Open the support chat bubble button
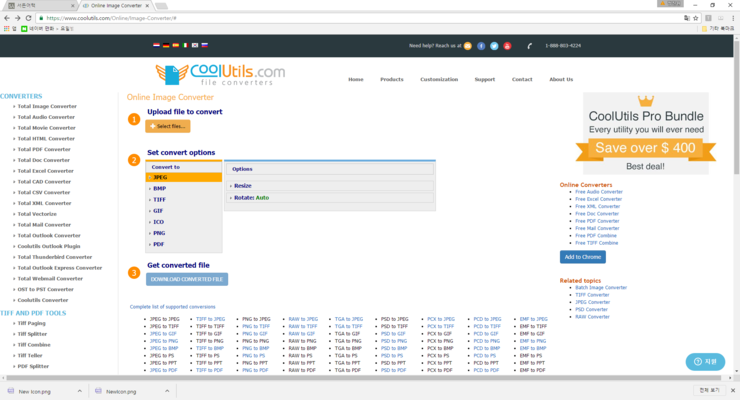Viewport: 740px width, 400px height. click(705, 361)
